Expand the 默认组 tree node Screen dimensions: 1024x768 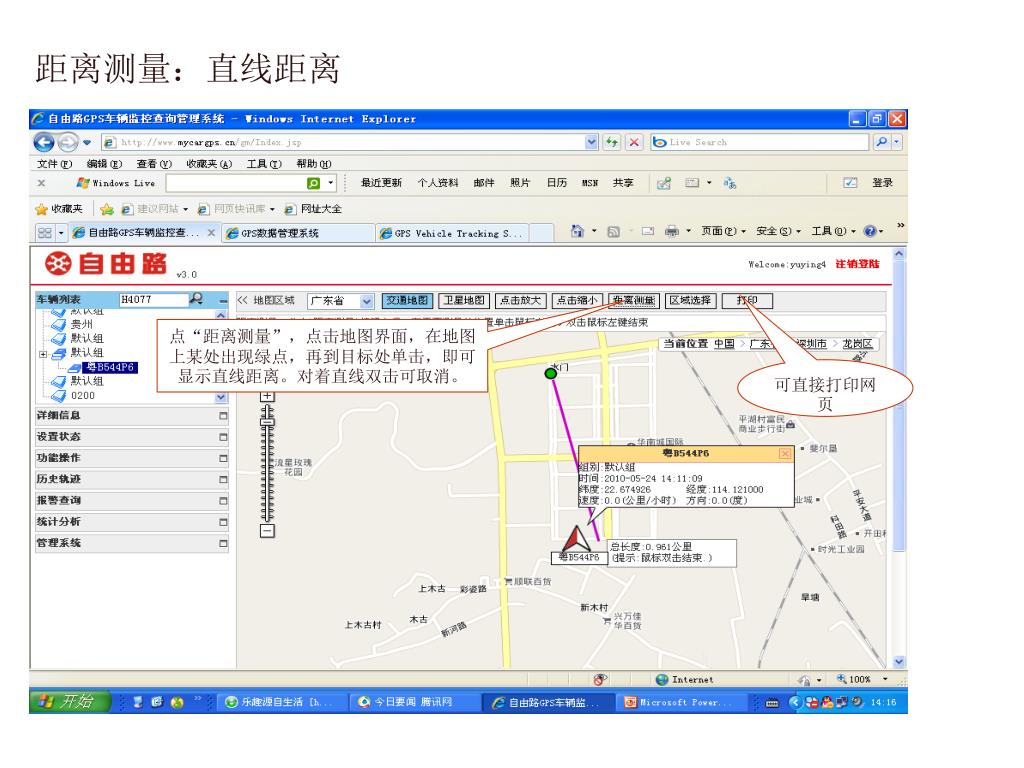[43, 353]
